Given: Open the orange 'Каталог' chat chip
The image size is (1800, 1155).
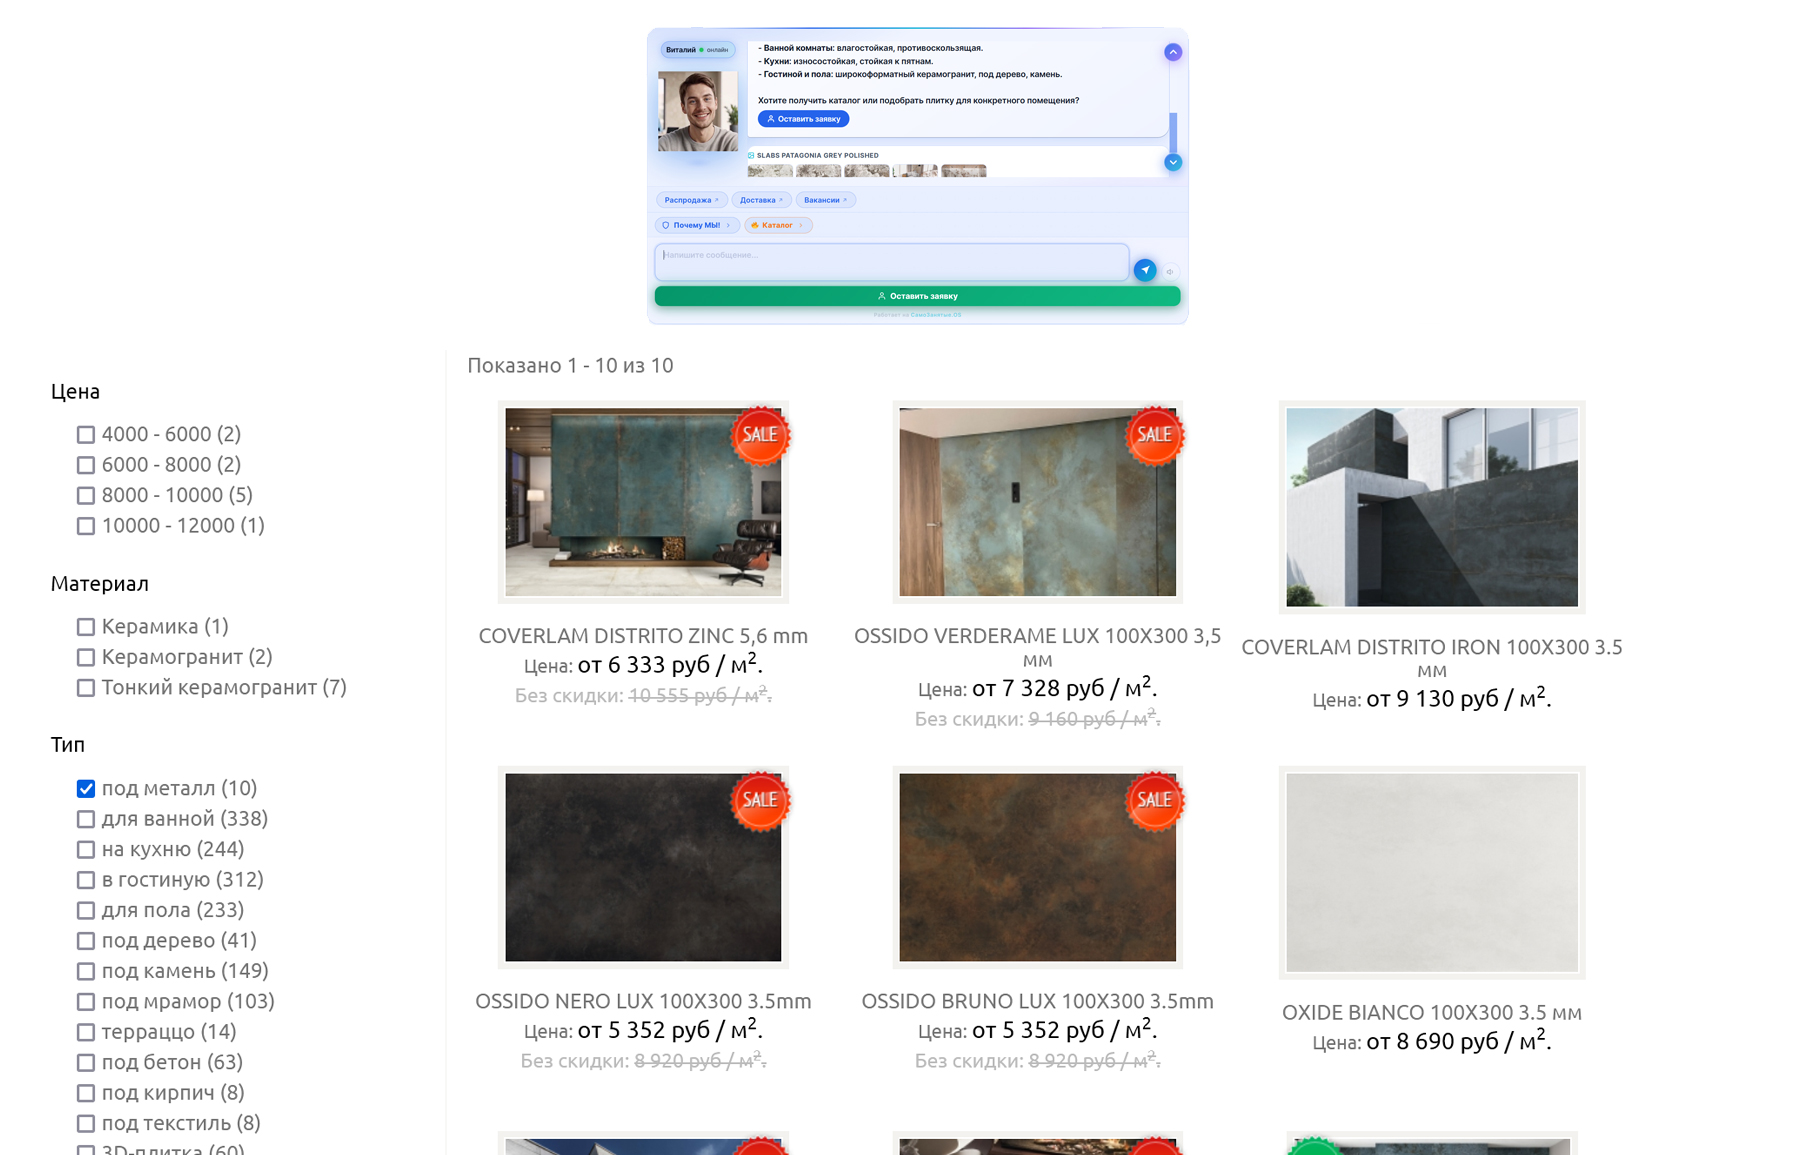Looking at the screenshot, I should click(x=778, y=225).
